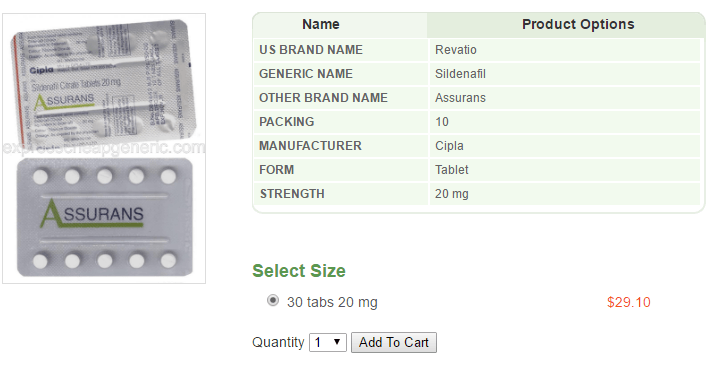Click the $29.10 price text
718x376 pixels.
tap(629, 302)
